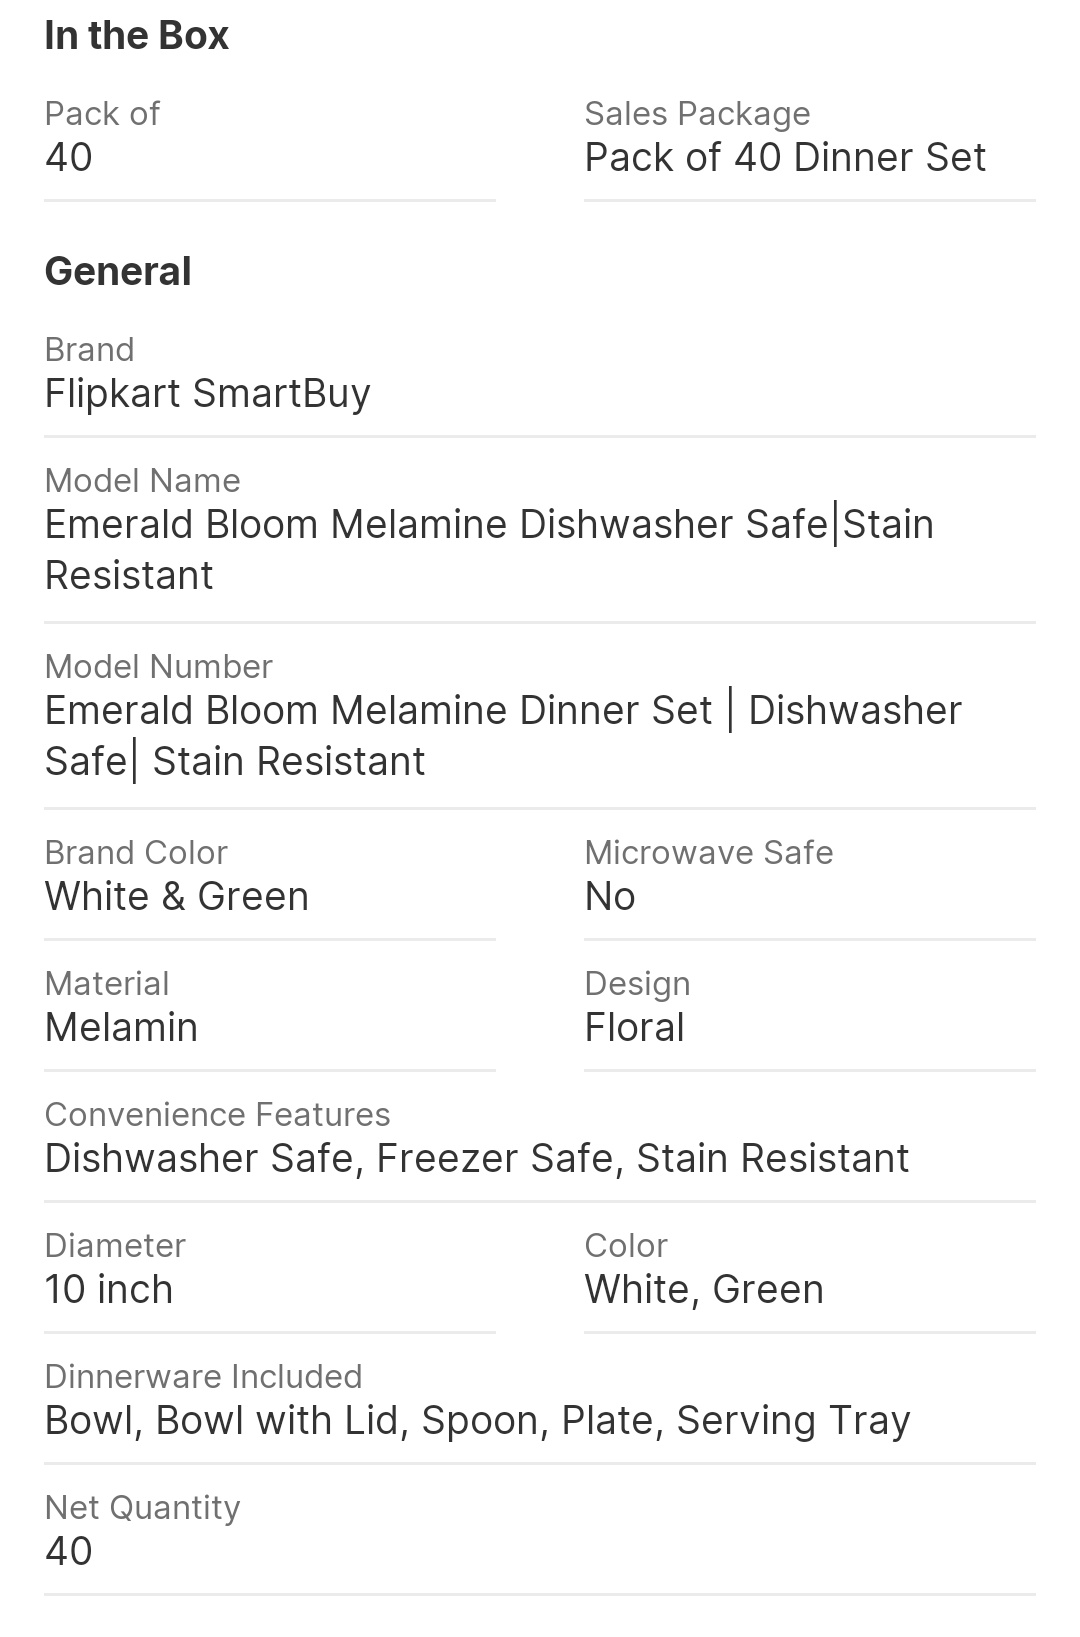Click the Brand Color label
This screenshot has height=1637, width=1080.
click(x=136, y=853)
